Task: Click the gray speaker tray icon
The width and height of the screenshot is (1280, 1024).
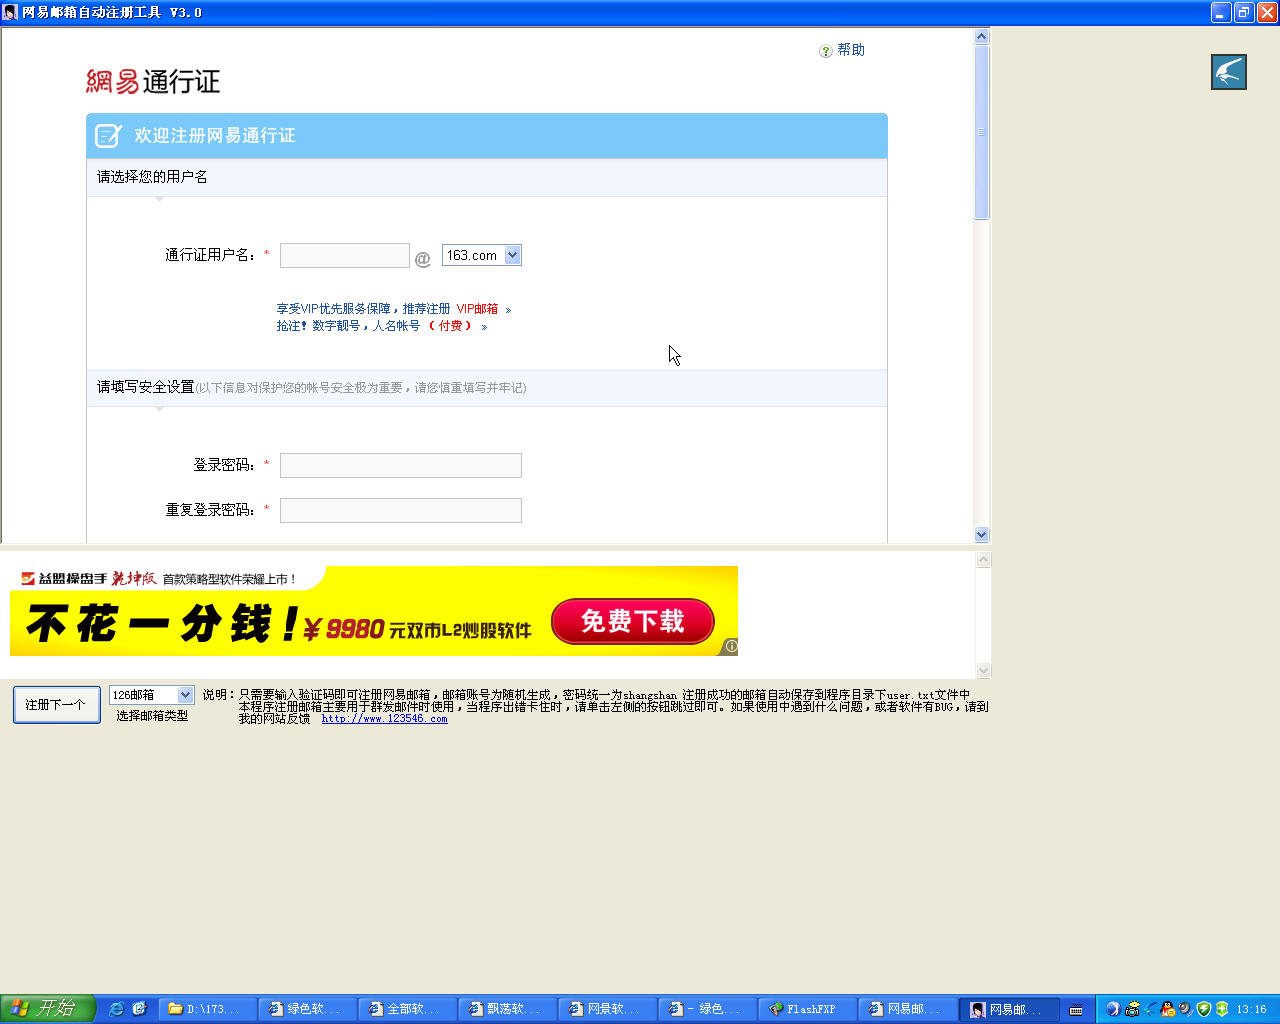Action: 1185,1009
